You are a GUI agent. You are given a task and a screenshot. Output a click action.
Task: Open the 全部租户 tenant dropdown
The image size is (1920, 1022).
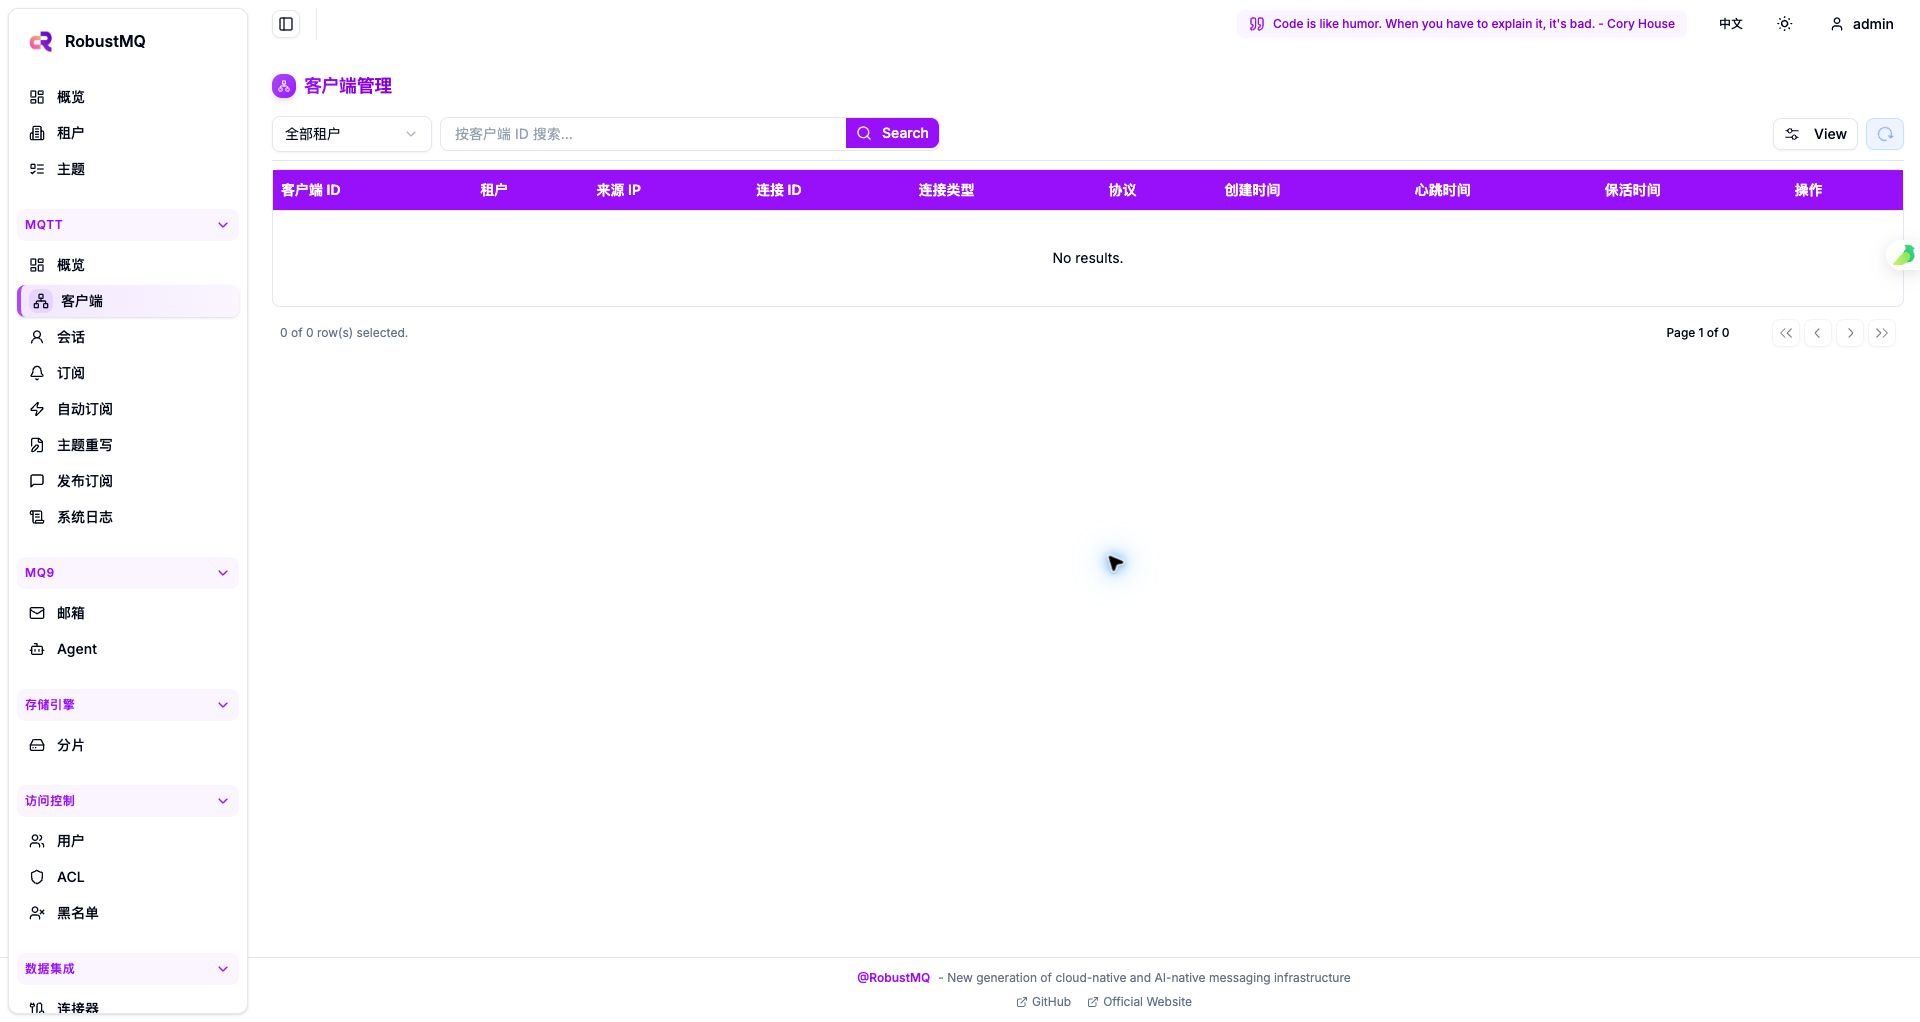pos(352,134)
